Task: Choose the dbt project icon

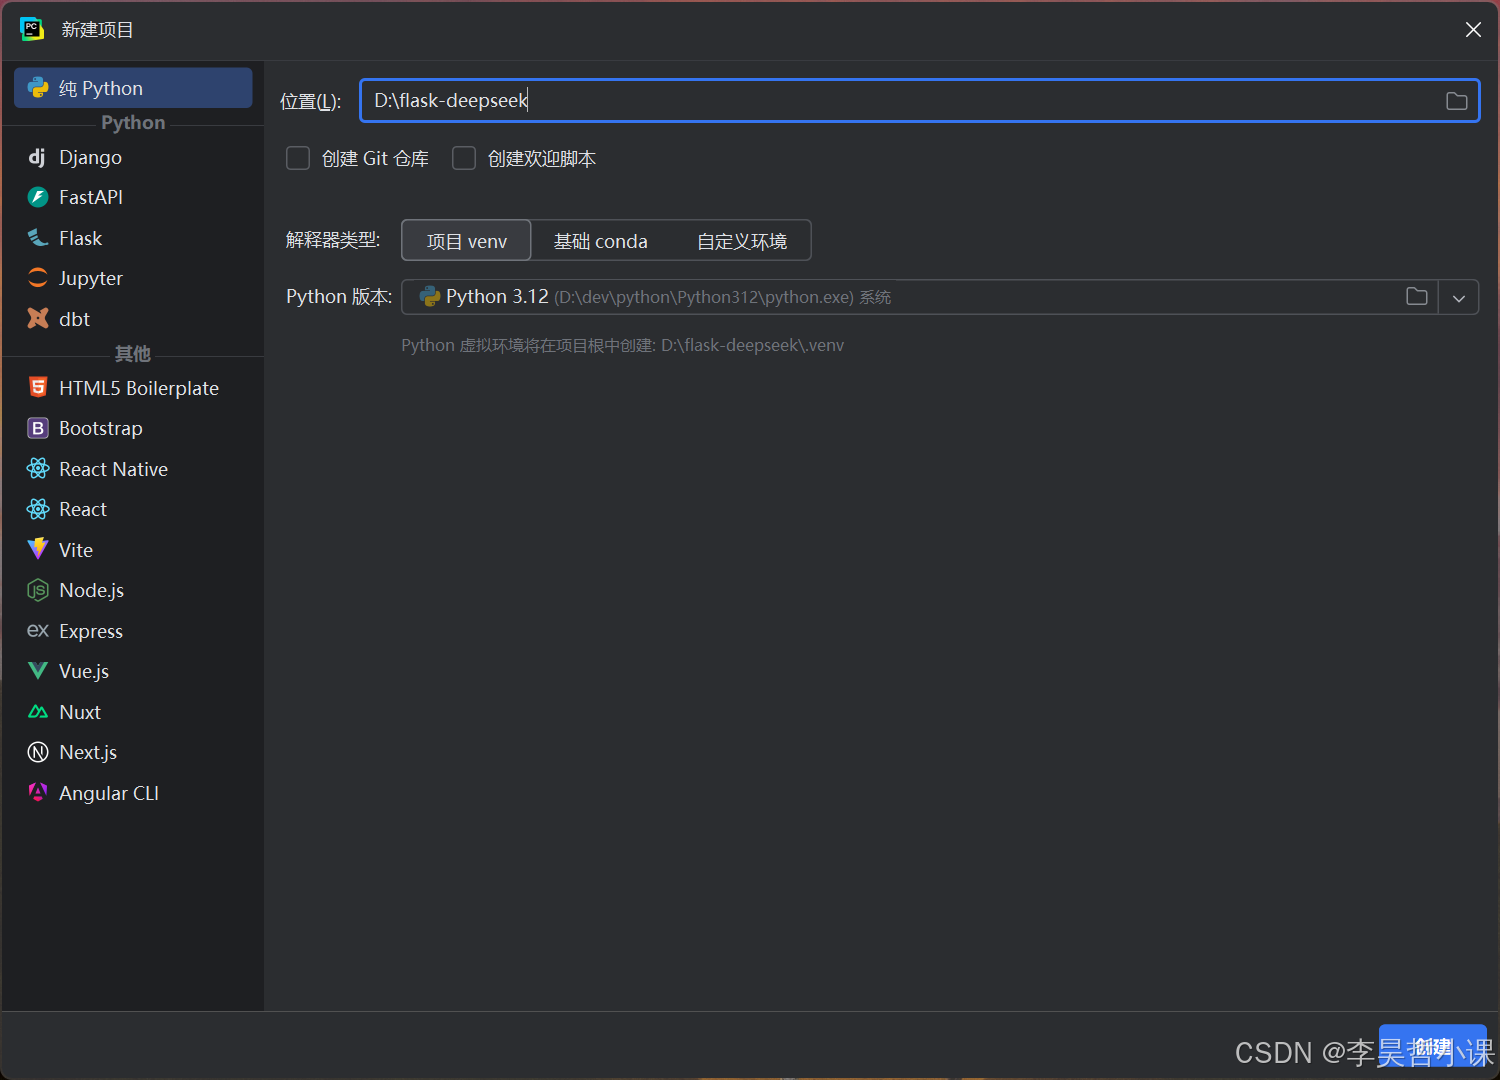Action: pos(38,319)
